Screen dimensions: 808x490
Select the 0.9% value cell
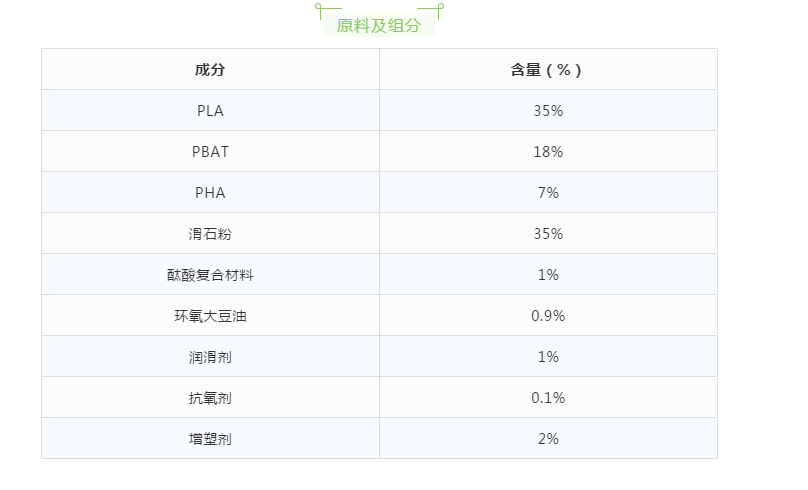[548, 315]
